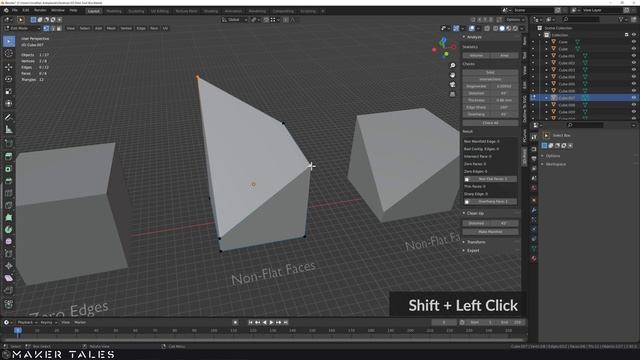Select the Inset Faces tool

click(9, 169)
